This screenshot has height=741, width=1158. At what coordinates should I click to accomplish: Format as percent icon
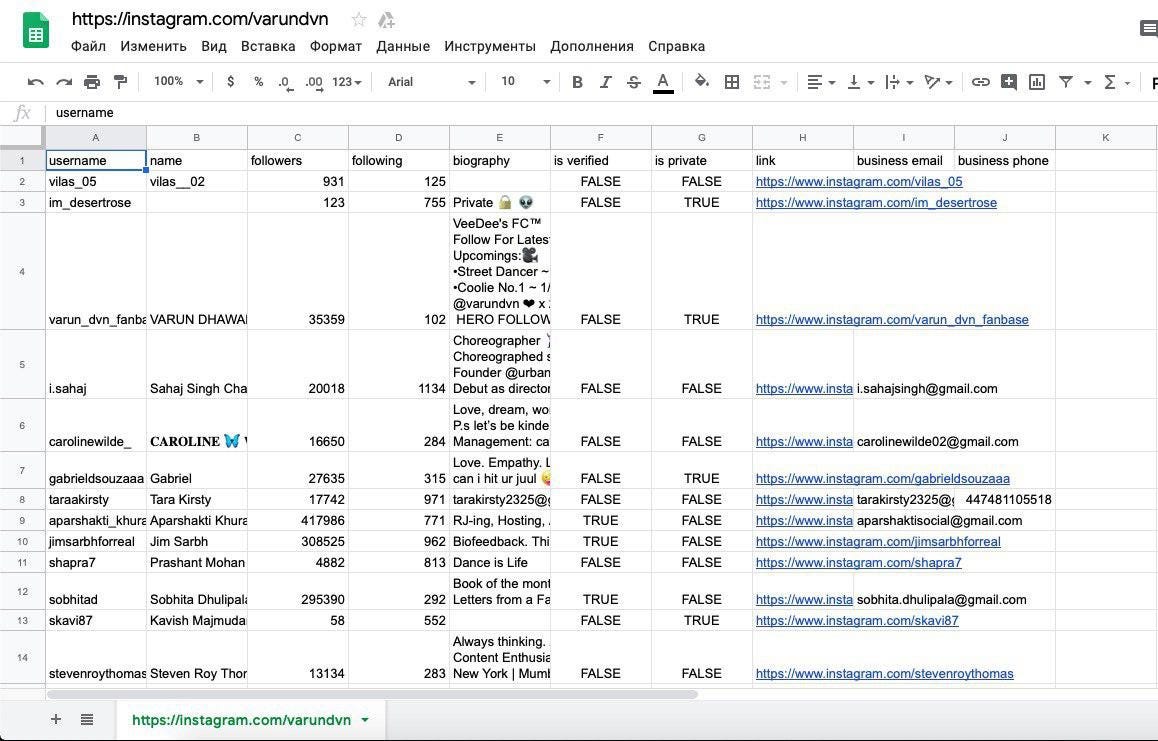(258, 82)
